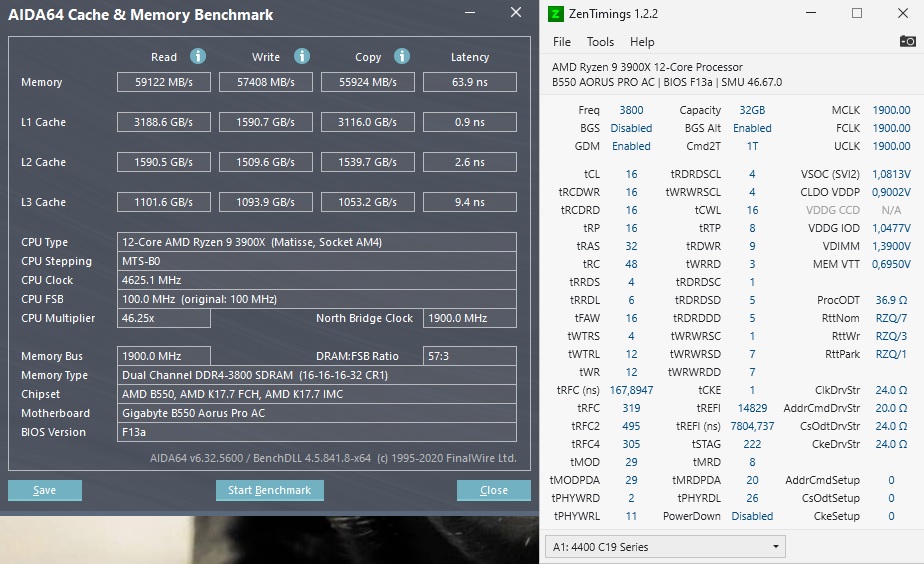Close the ZenTimings window
The height and width of the screenshot is (564, 924).
[x=903, y=13]
